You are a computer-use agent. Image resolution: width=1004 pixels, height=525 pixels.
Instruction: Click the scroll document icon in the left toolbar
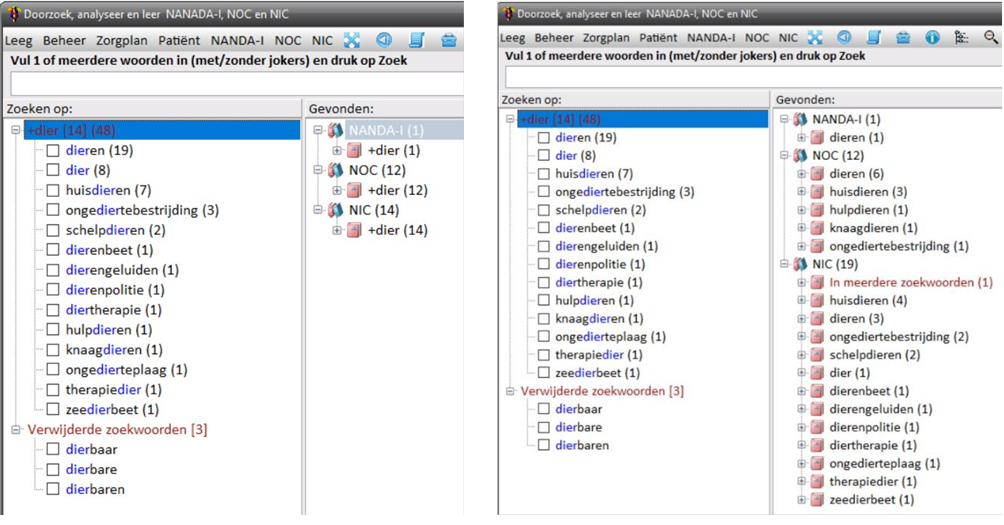coord(416,41)
